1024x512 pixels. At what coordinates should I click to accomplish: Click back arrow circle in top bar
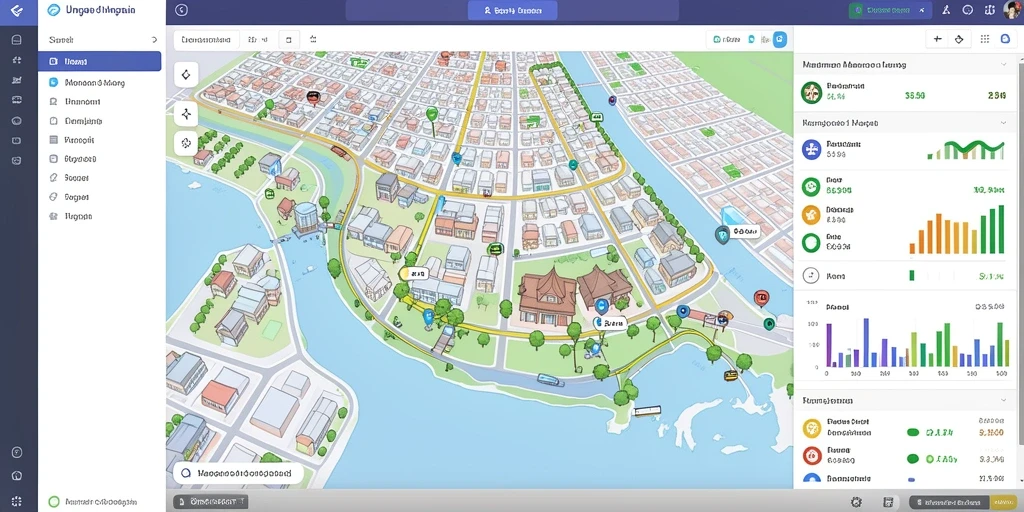[182, 10]
